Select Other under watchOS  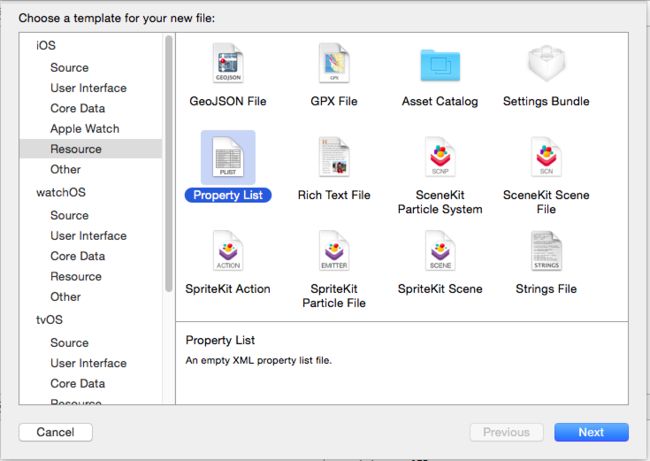point(65,296)
